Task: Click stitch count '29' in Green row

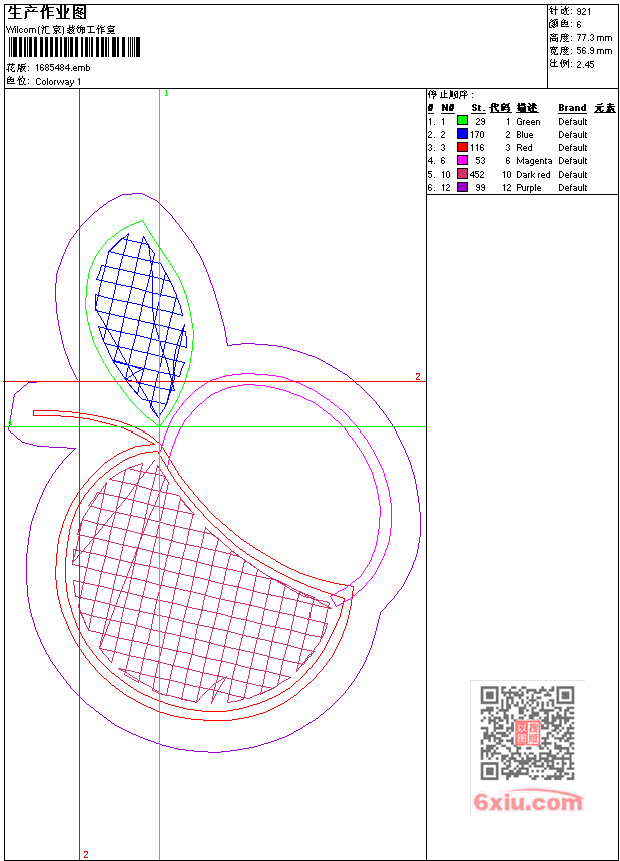Action: (480, 122)
